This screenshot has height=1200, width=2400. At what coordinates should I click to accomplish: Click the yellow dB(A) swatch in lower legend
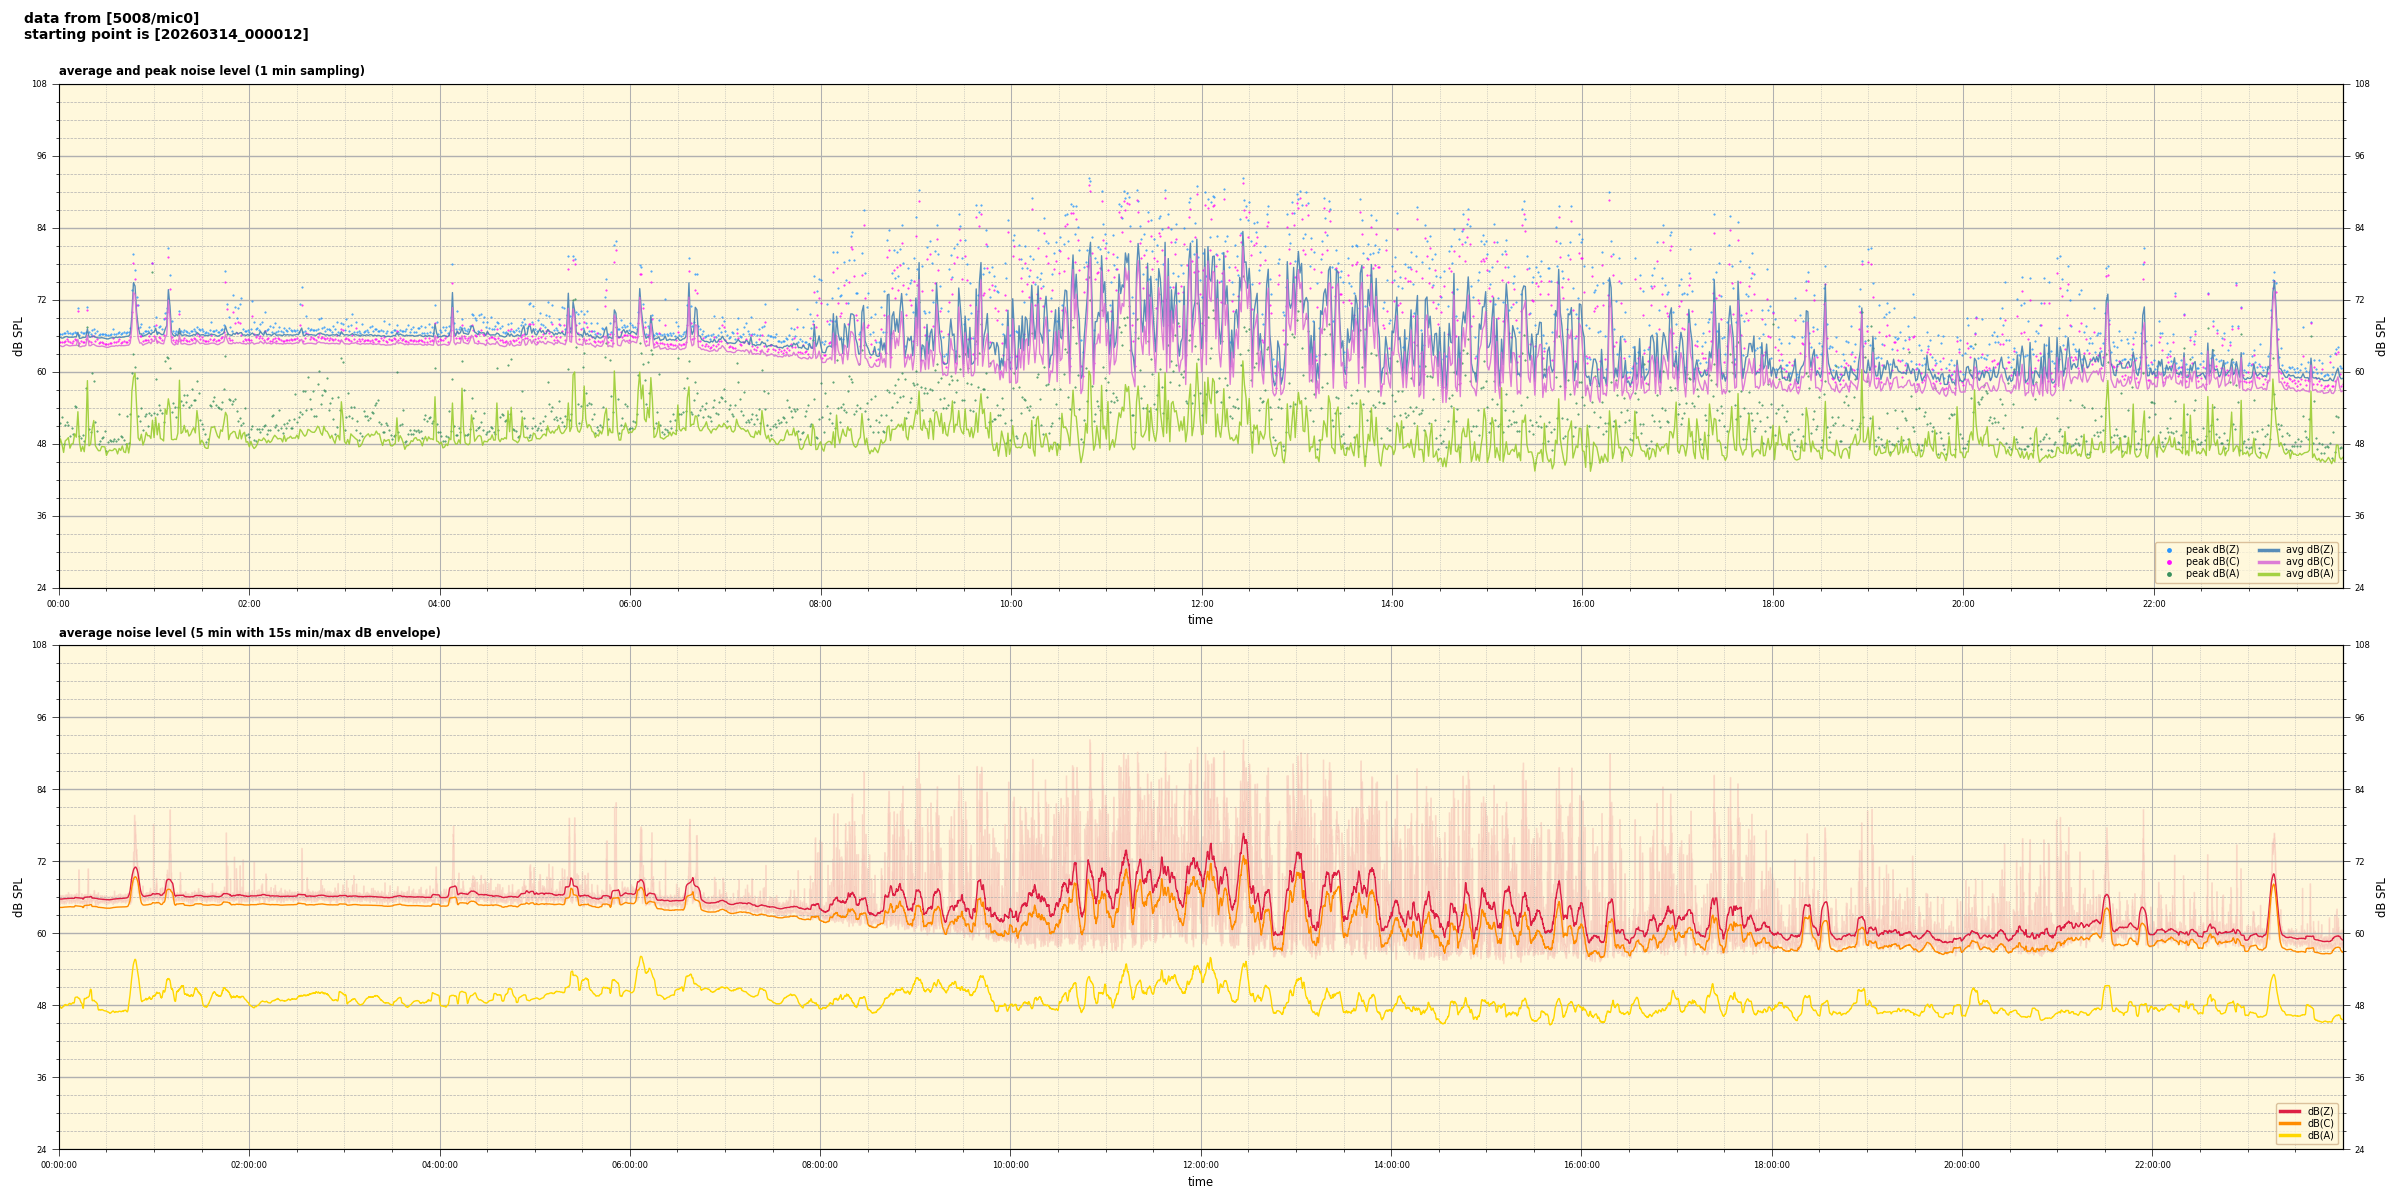click(x=2289, y=1135)
